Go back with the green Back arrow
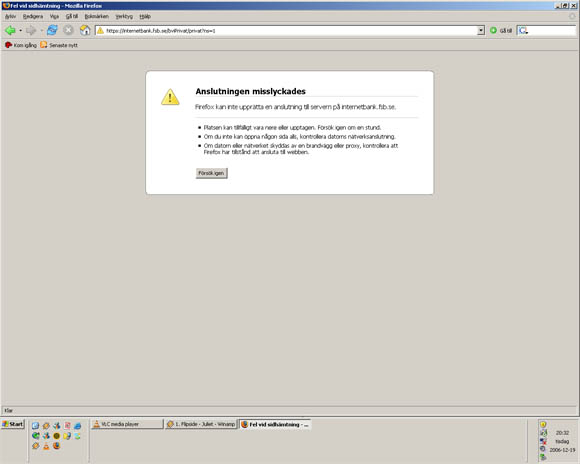 pos(10,30)
